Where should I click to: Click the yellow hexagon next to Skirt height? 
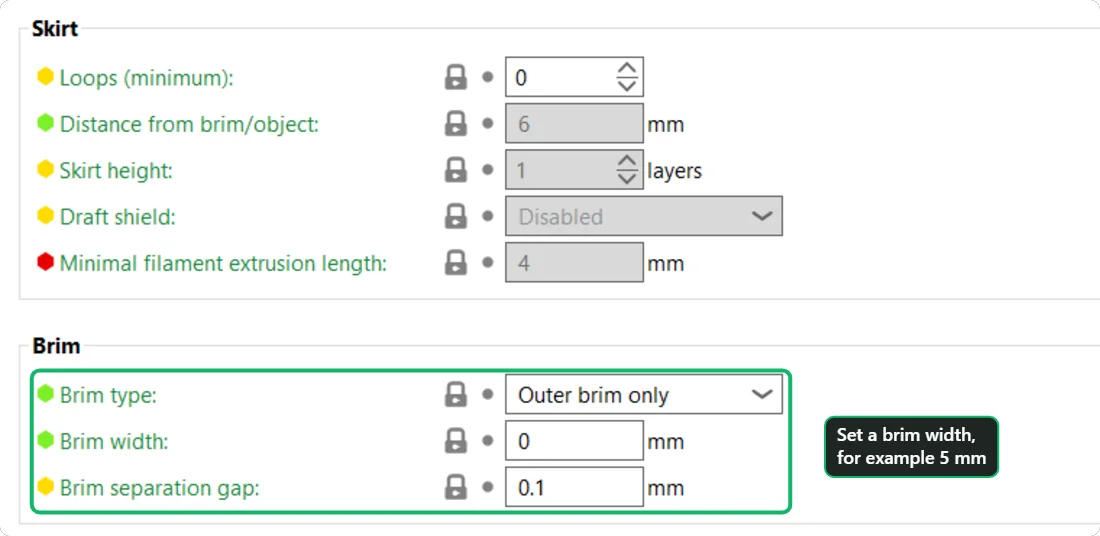coord(46,169)
